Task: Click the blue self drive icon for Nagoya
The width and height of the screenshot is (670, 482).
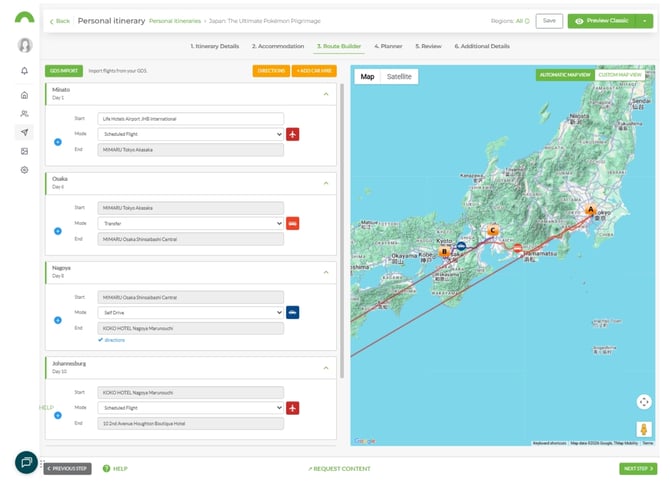Action: click(292, 312)
